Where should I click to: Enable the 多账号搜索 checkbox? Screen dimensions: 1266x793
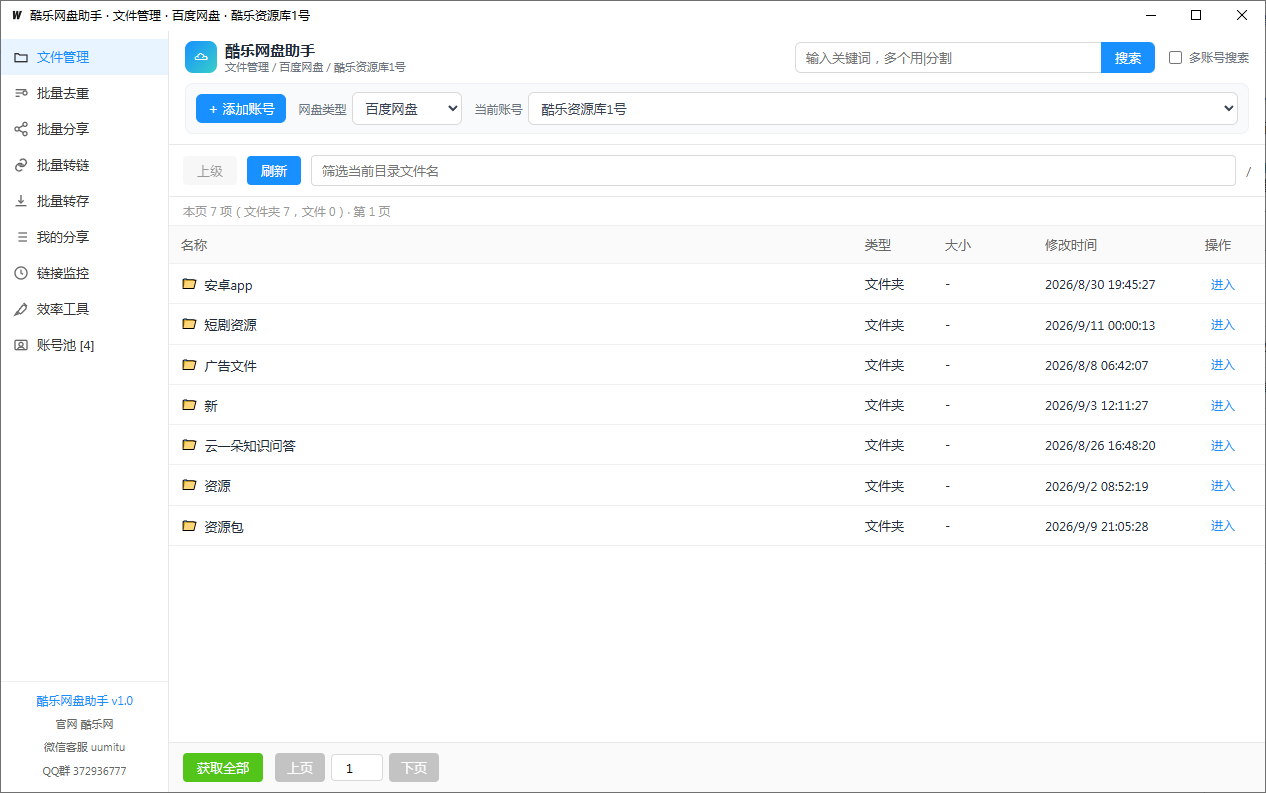coord(1176,58)
